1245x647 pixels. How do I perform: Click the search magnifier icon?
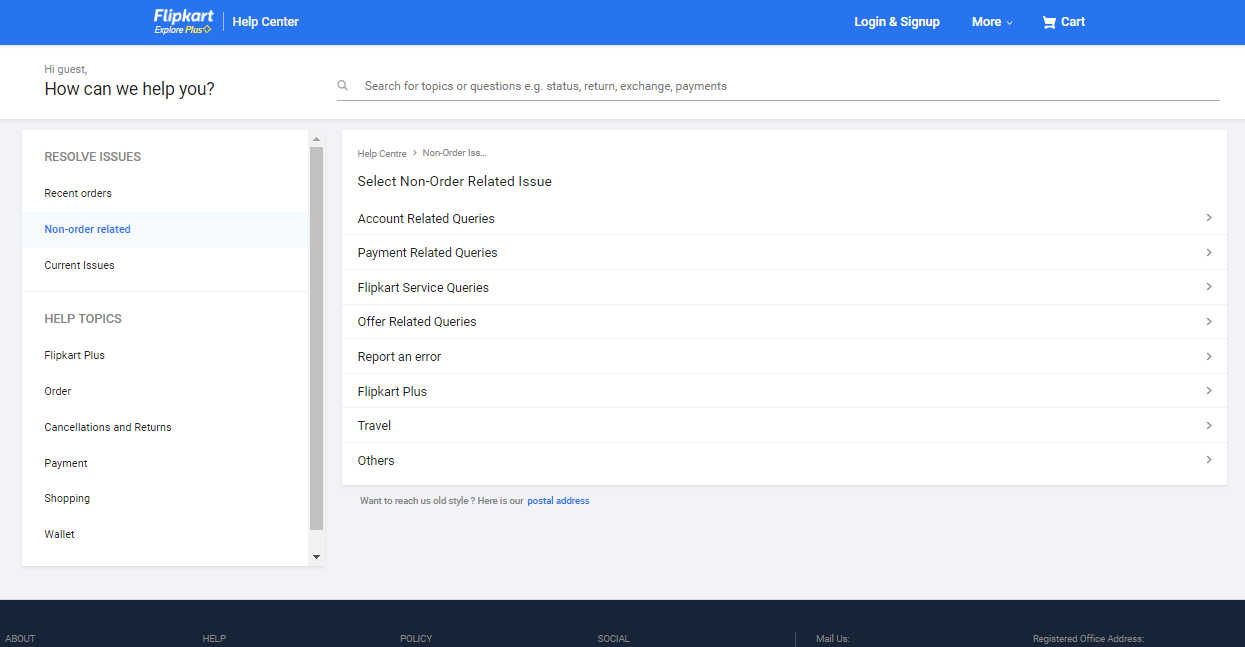(x=343, y=86)
